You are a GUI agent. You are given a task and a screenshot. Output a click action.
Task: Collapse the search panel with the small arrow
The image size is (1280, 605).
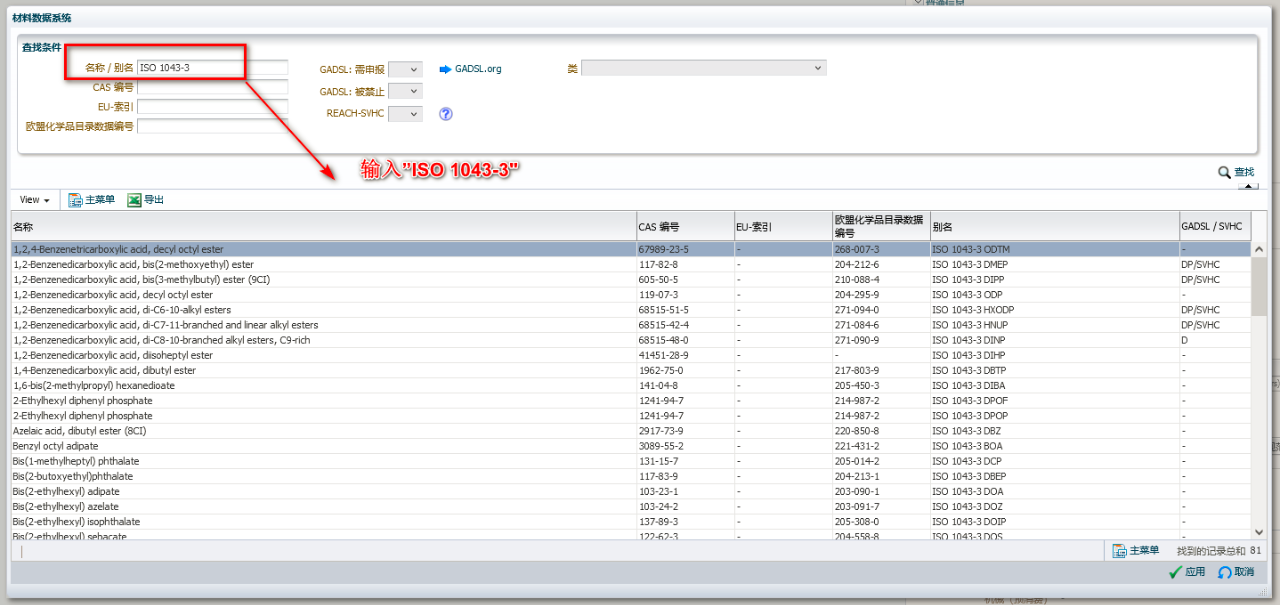tap(1247, 185)
